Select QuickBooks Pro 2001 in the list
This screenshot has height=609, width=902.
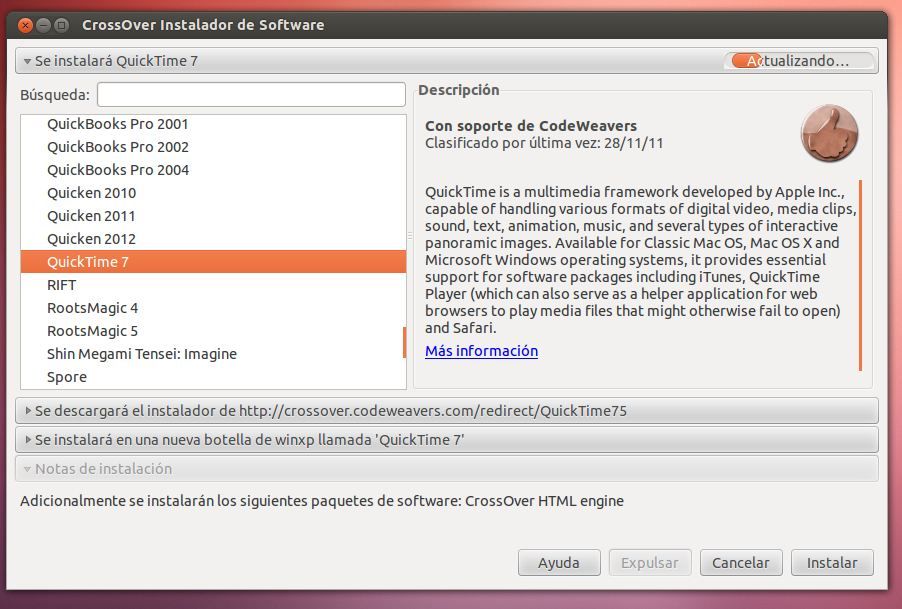click(x=213, y=124)
